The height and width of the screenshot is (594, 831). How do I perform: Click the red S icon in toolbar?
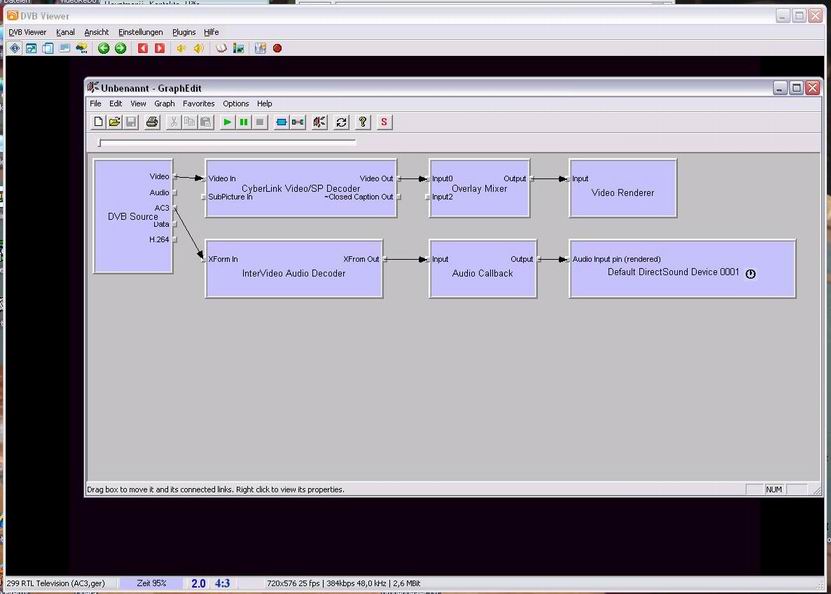click(x=384, y=122)
